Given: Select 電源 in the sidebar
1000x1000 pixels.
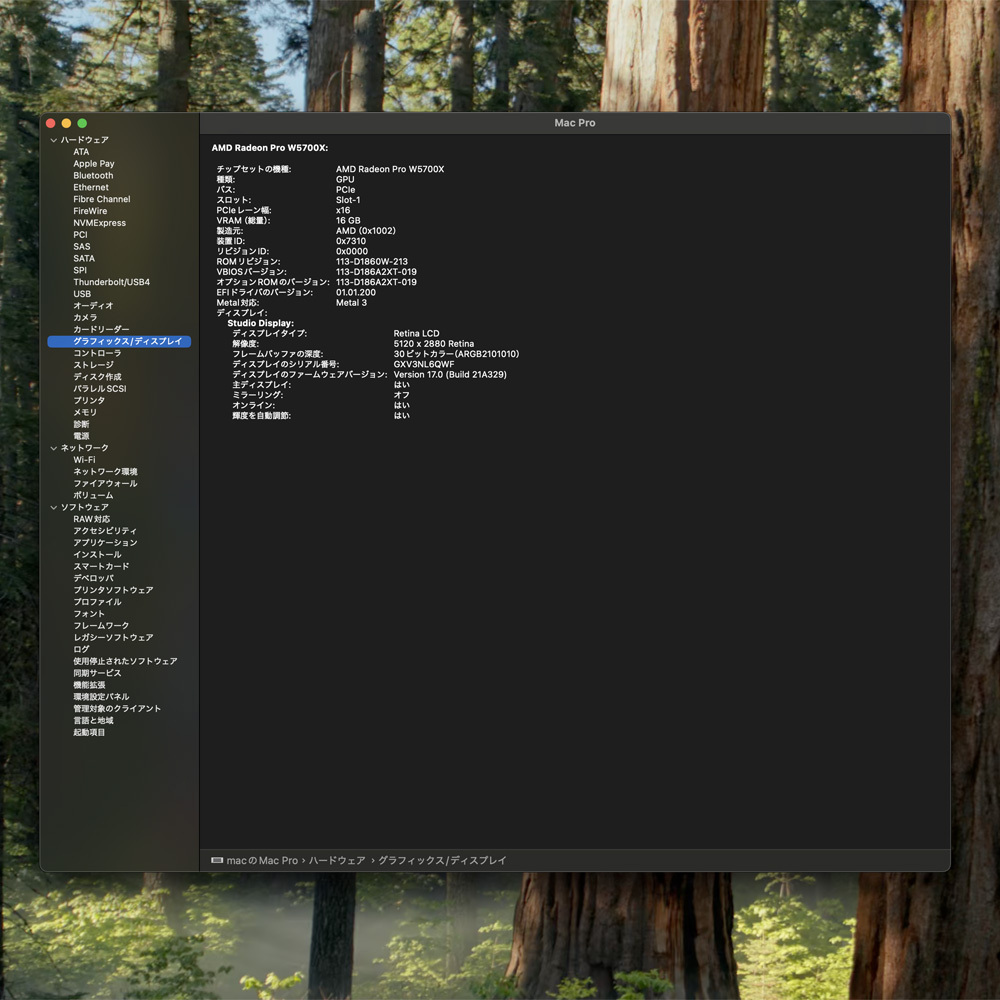Looking at the screenshot, I should (x=81, y=436).
